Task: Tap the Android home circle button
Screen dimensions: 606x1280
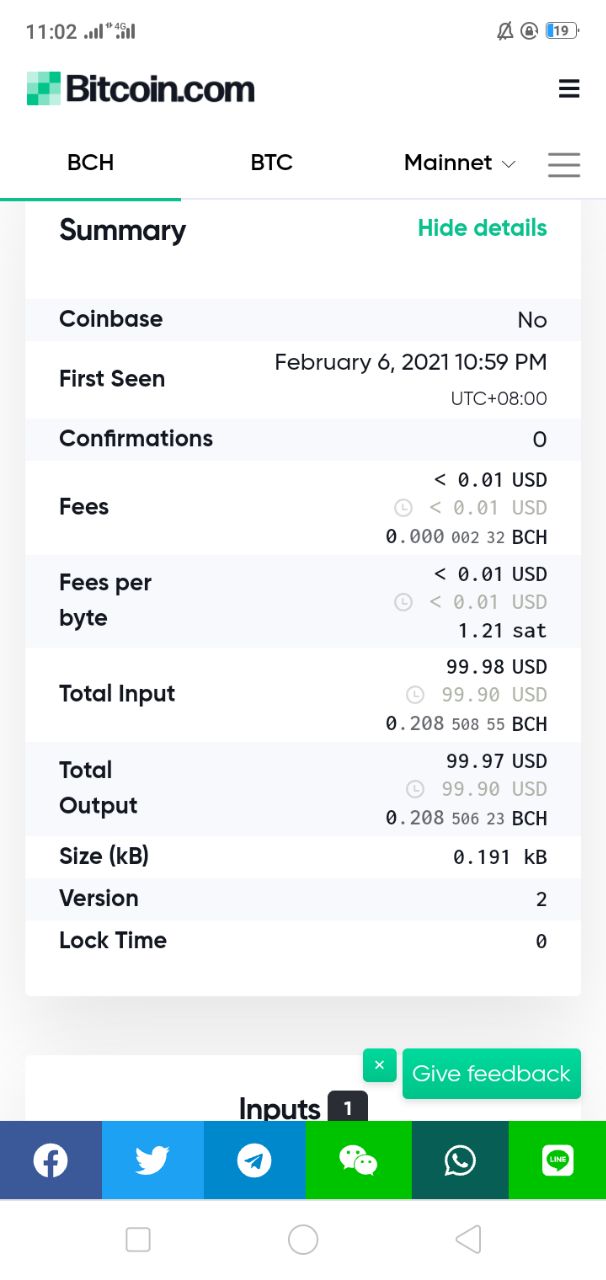Action: (x=303, y=1240)
